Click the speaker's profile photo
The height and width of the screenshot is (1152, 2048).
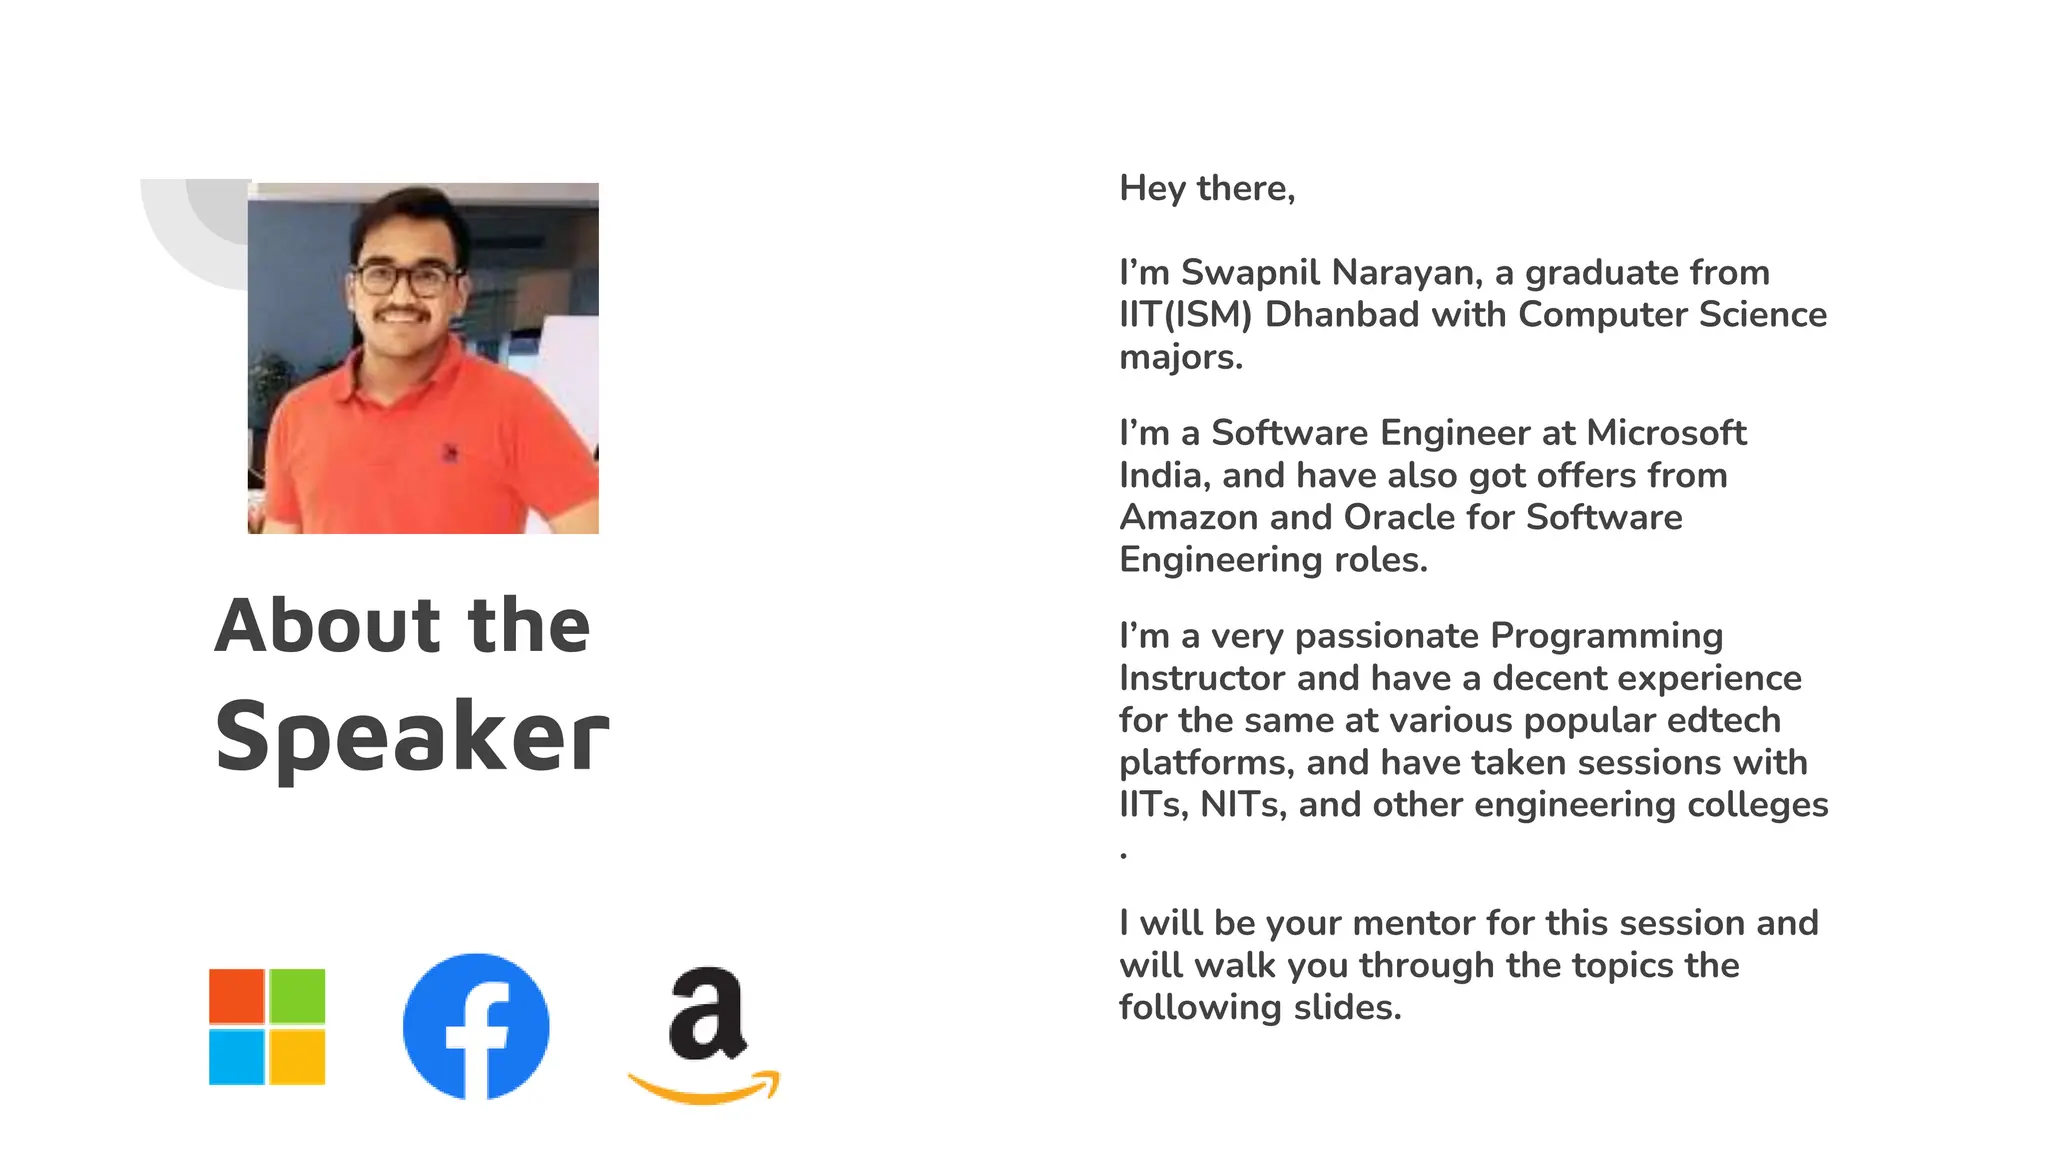click(423, 358)
